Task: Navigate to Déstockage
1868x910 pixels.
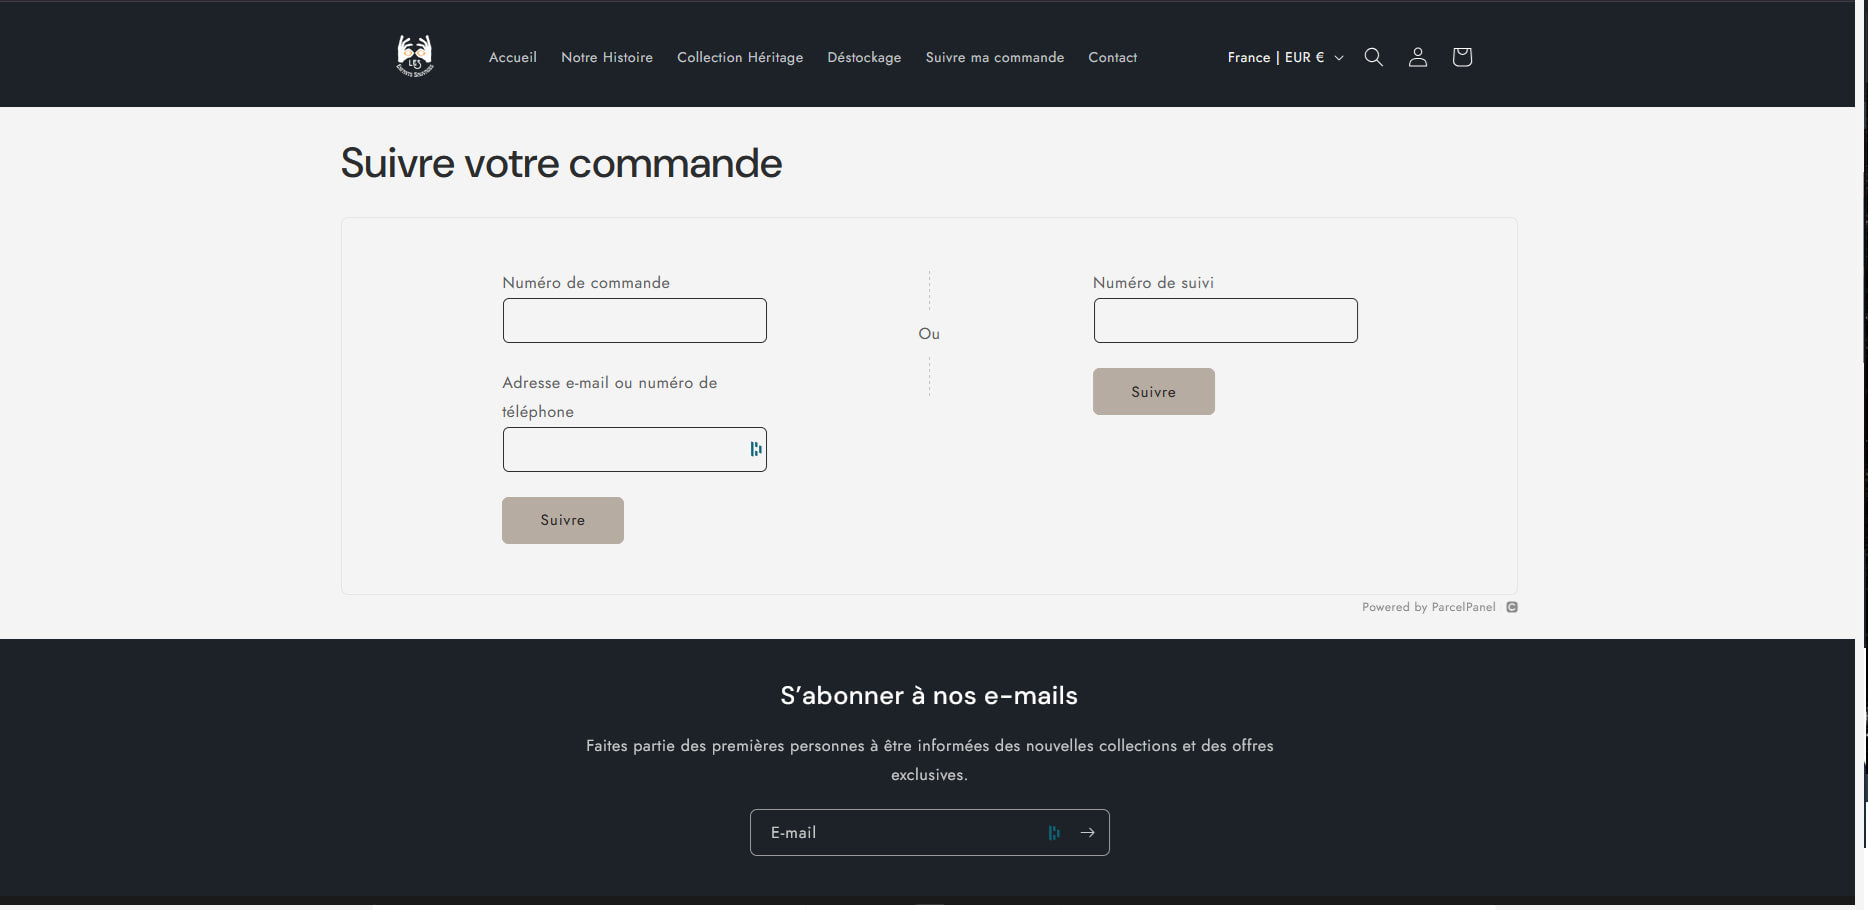Action: click(864, 57)
